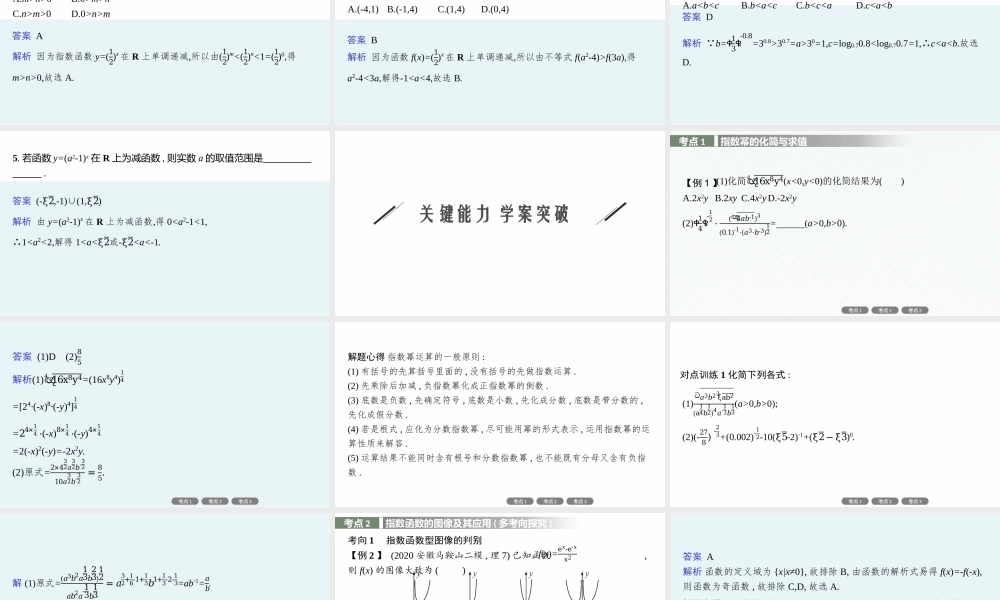Expand the 考点2 指数函数的图像及其应用 section header
The height and width of the screenshot is (600, 1000).
[x=420, y=521]
